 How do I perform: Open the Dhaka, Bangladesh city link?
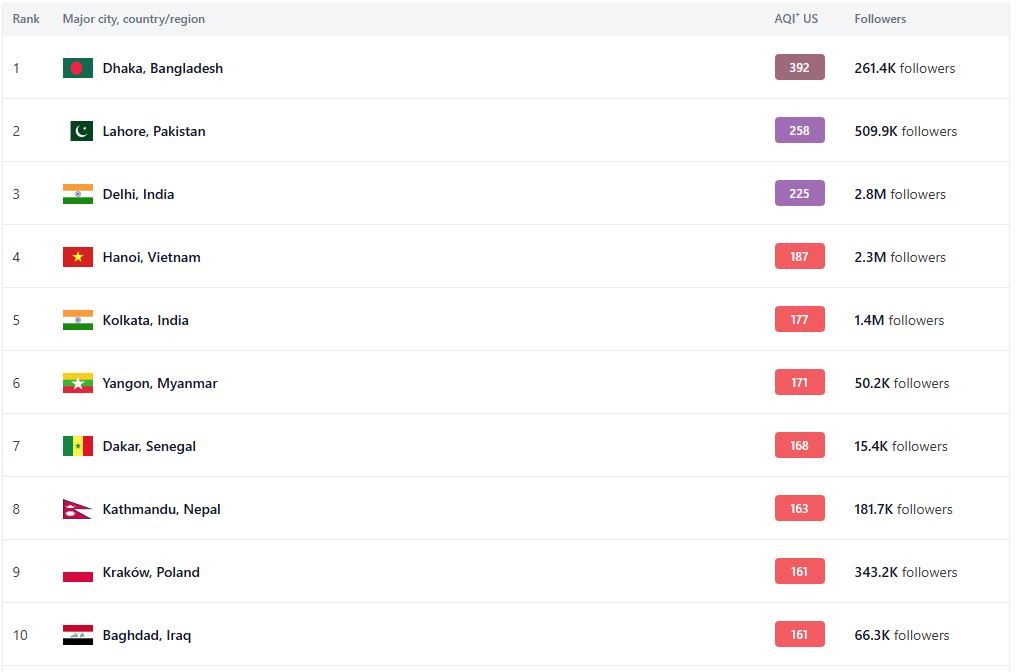click(162, 68)
